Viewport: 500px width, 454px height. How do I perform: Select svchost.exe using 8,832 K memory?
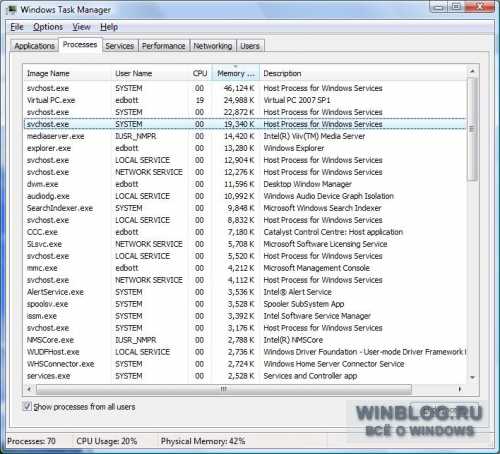(245, 220)
